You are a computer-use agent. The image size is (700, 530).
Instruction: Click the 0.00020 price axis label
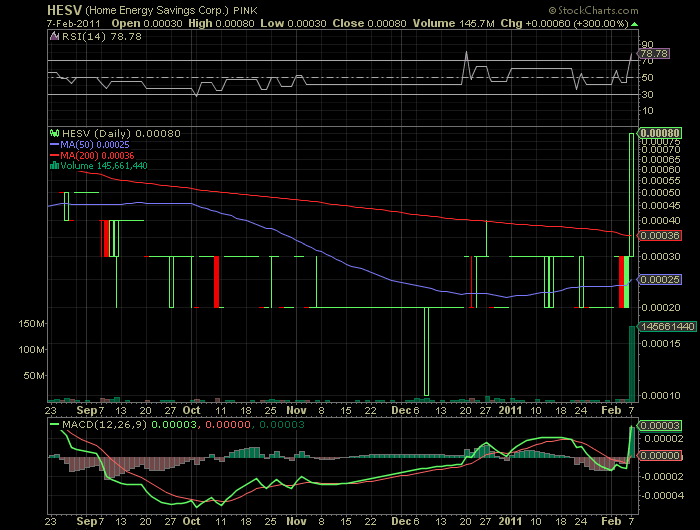[661, 307]
